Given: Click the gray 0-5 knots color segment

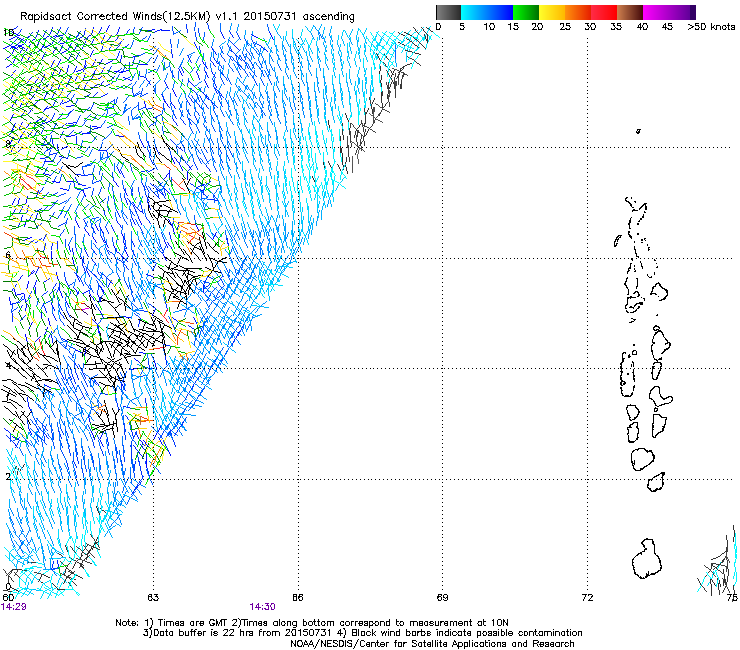Looking at the screenshot, I should [x=448, y=12].
